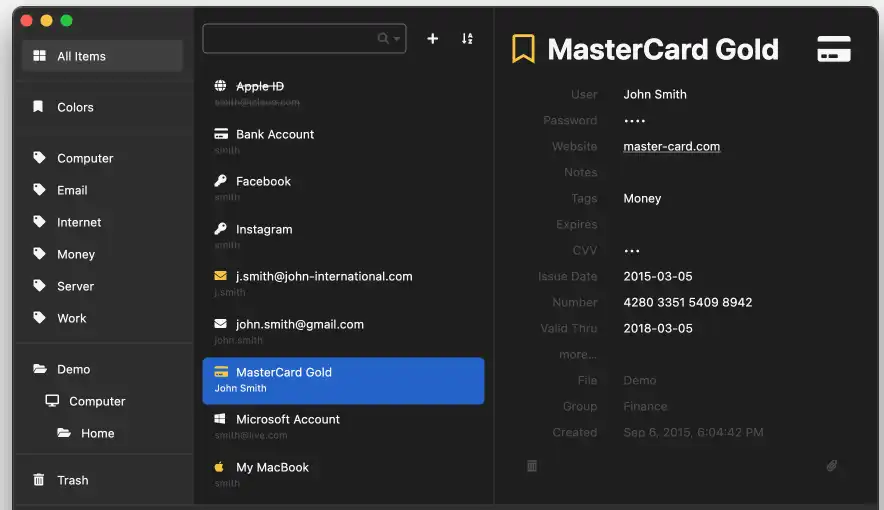Select All Items in sidebar
The width and height of the screenshot is (884, 510).
(102, 56)
